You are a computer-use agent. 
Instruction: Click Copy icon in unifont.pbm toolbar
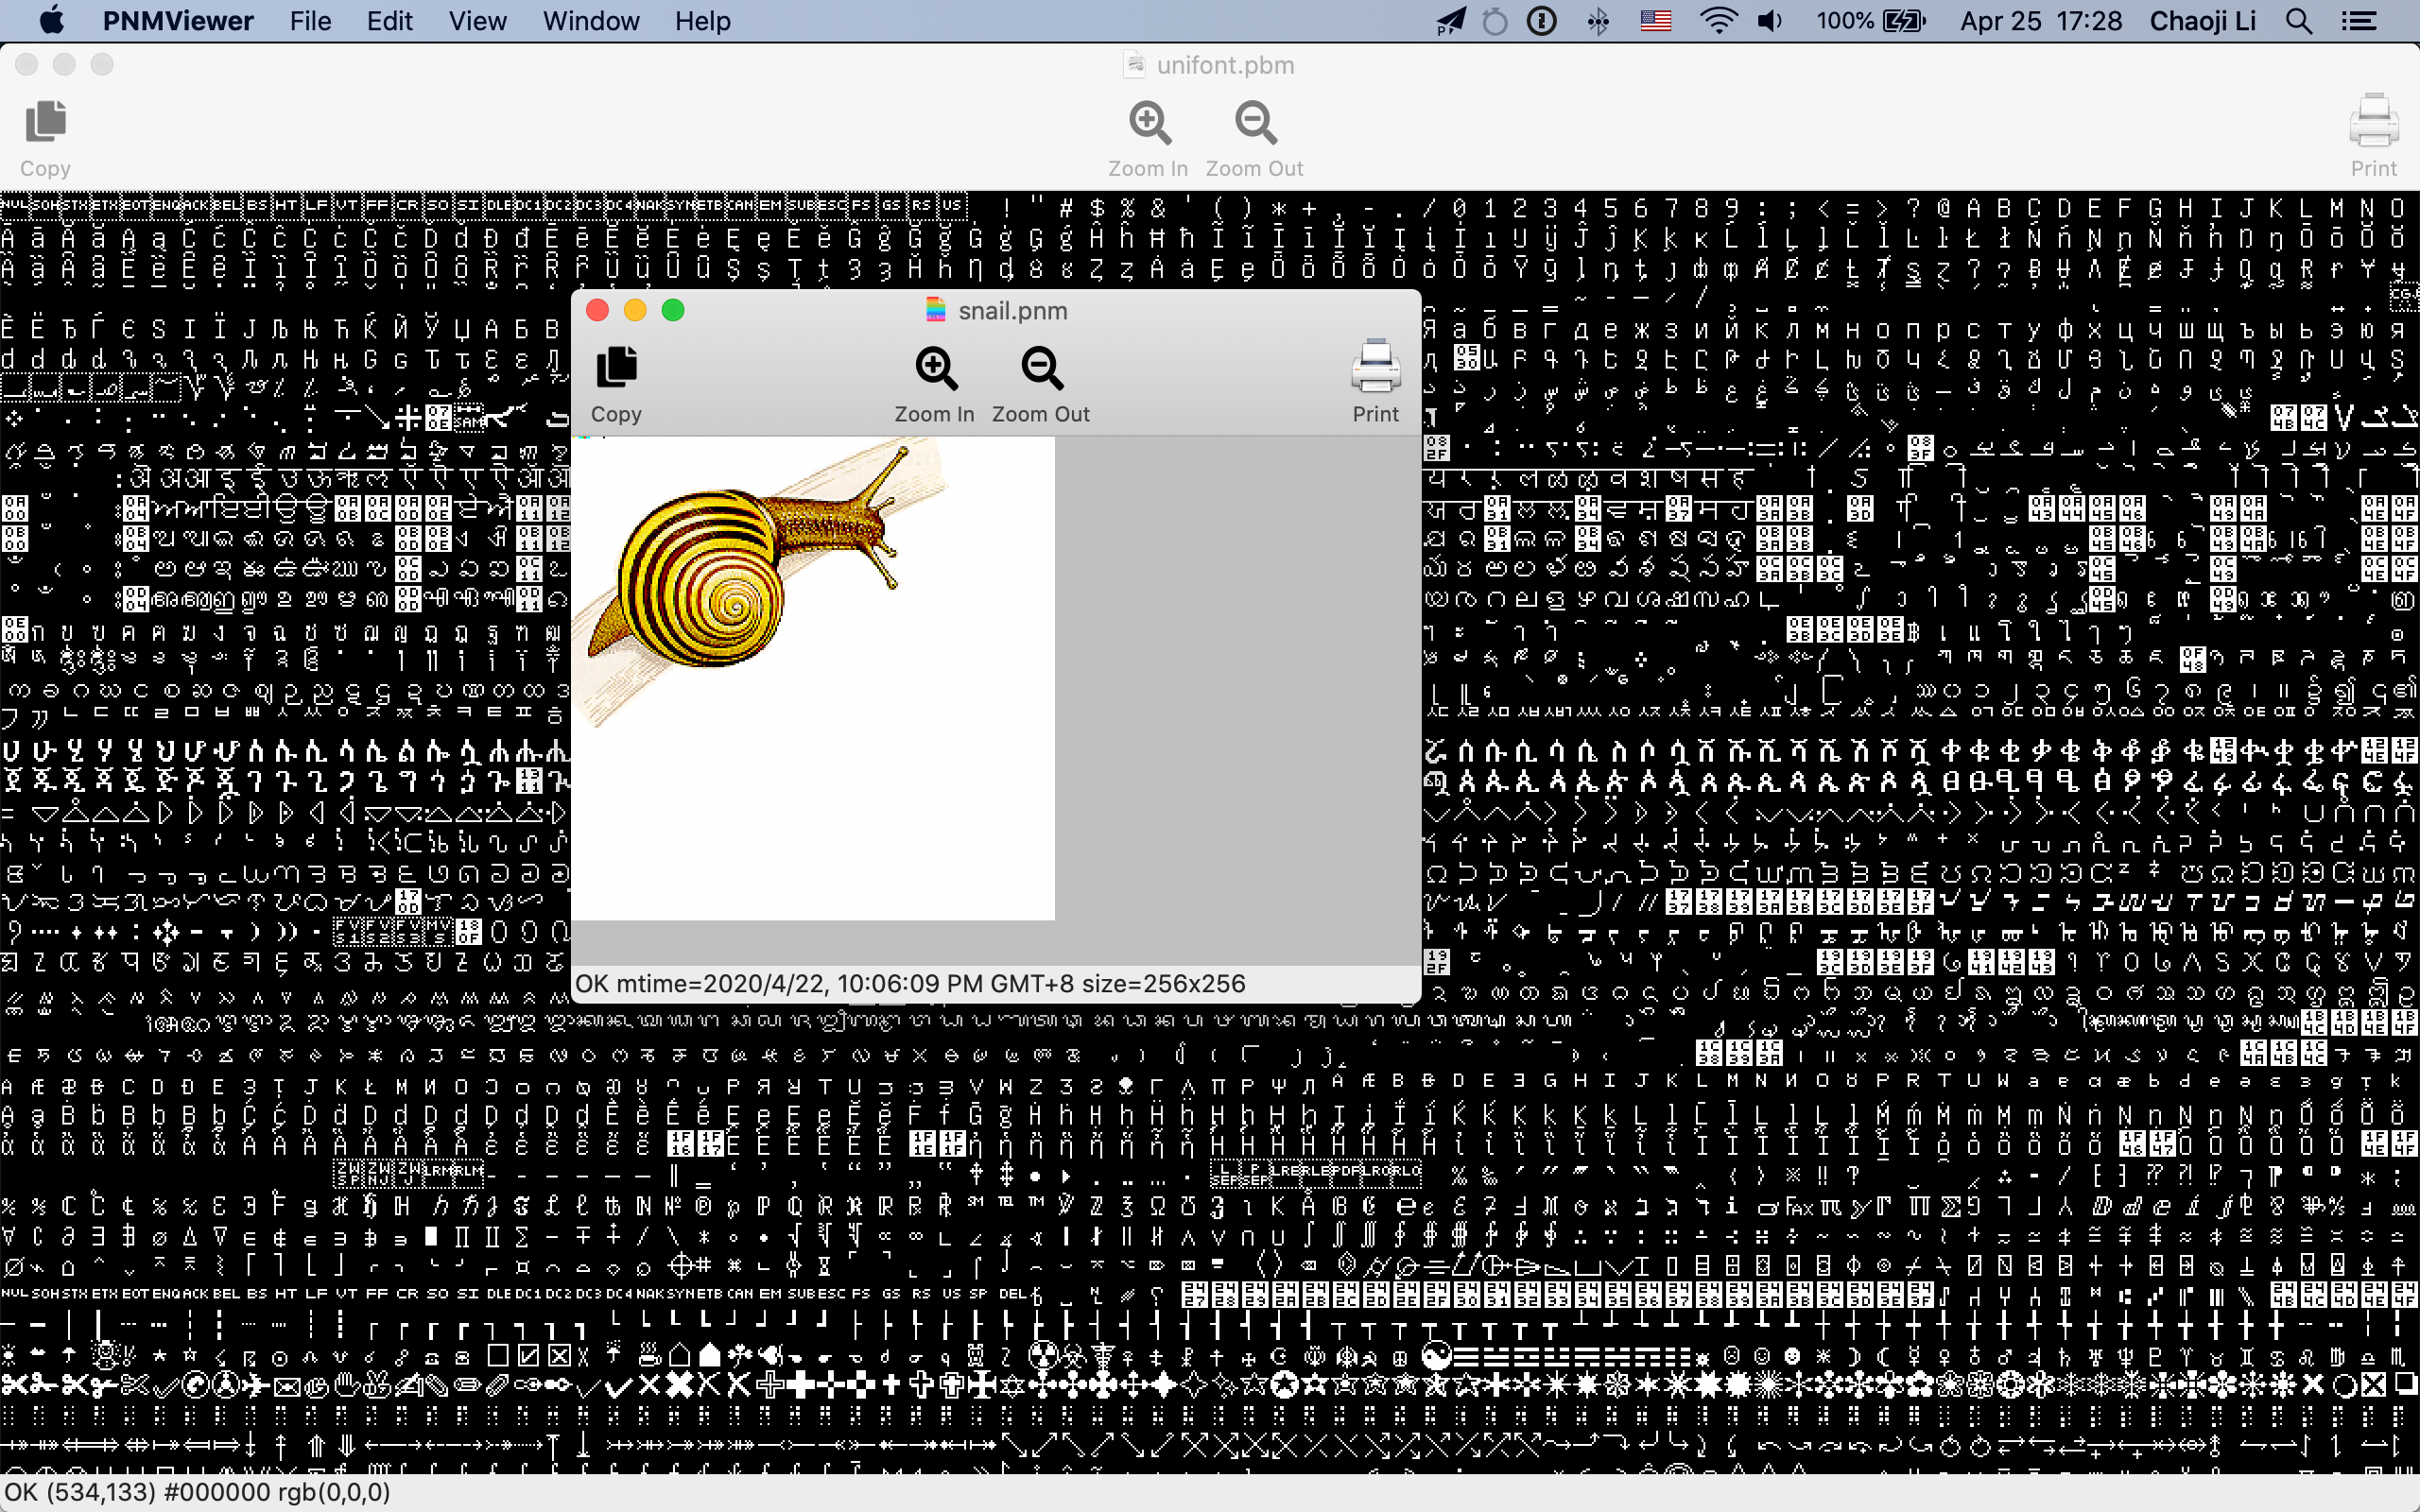pyautogui.click(x=45, y=123)
